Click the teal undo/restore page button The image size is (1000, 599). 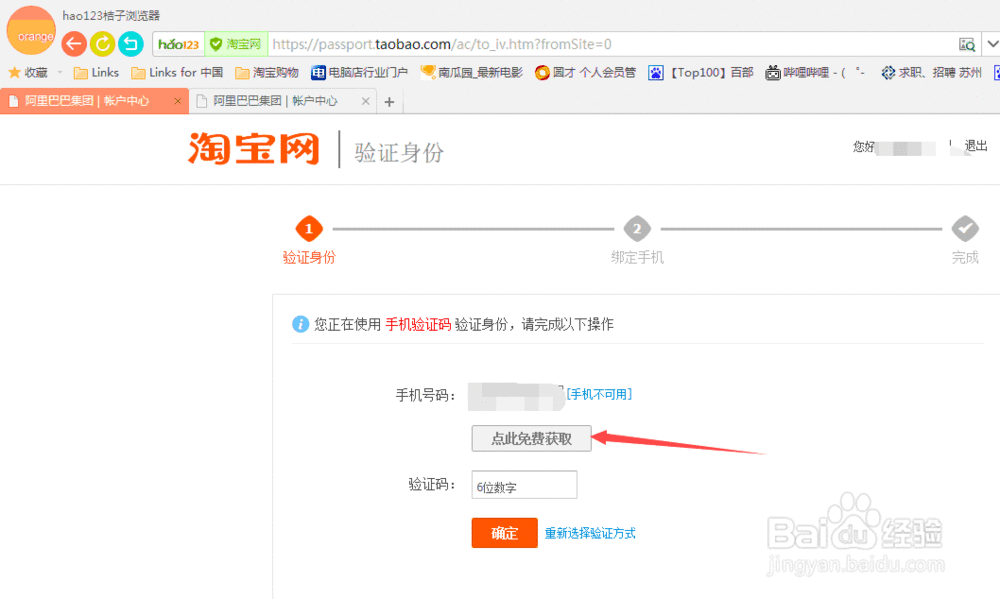tap(131, 44)
